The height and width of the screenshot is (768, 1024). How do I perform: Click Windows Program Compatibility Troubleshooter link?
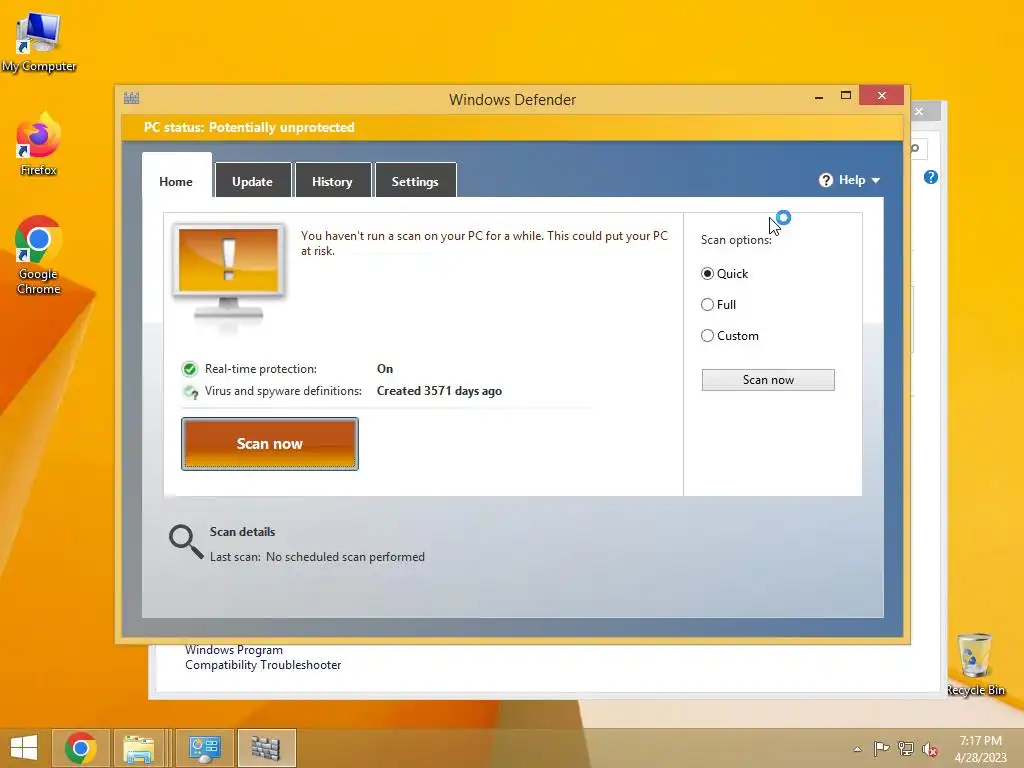[263, 657]
